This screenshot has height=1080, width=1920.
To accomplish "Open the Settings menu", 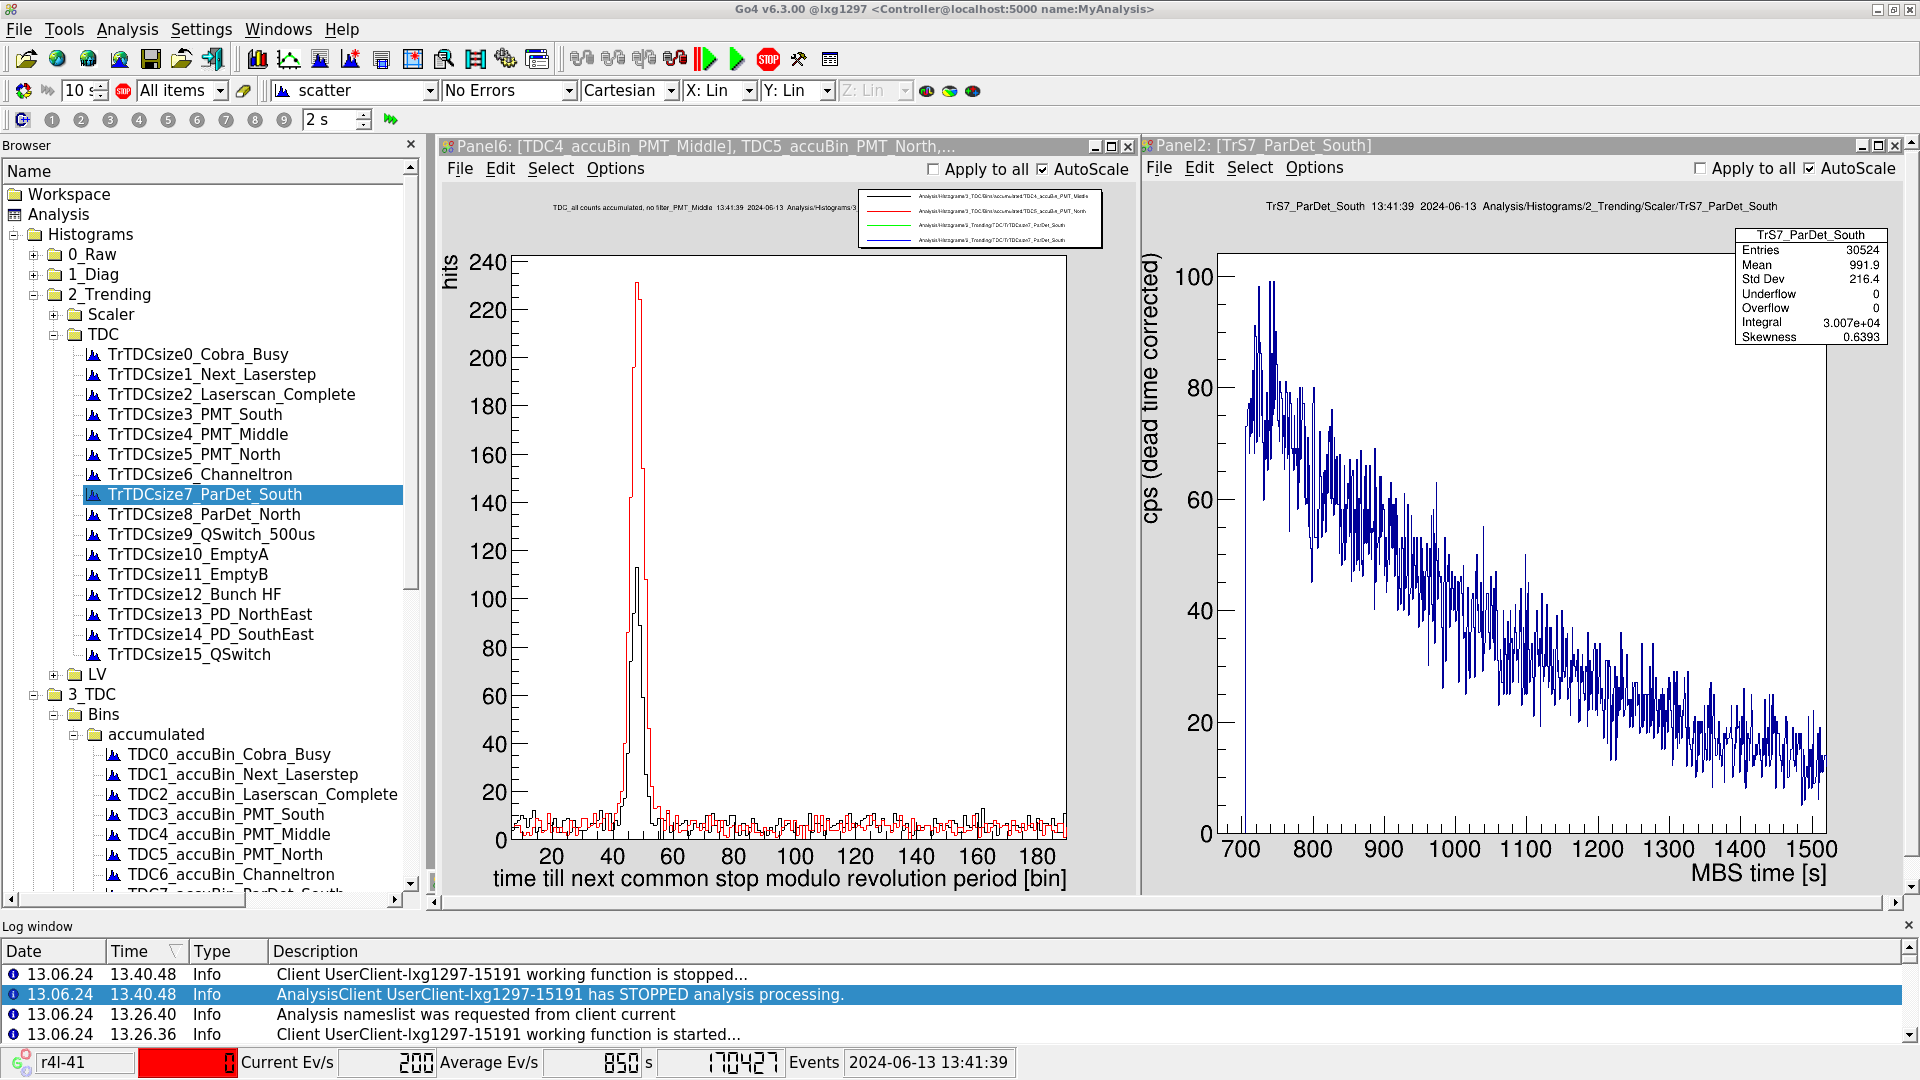I will point(201,30).
